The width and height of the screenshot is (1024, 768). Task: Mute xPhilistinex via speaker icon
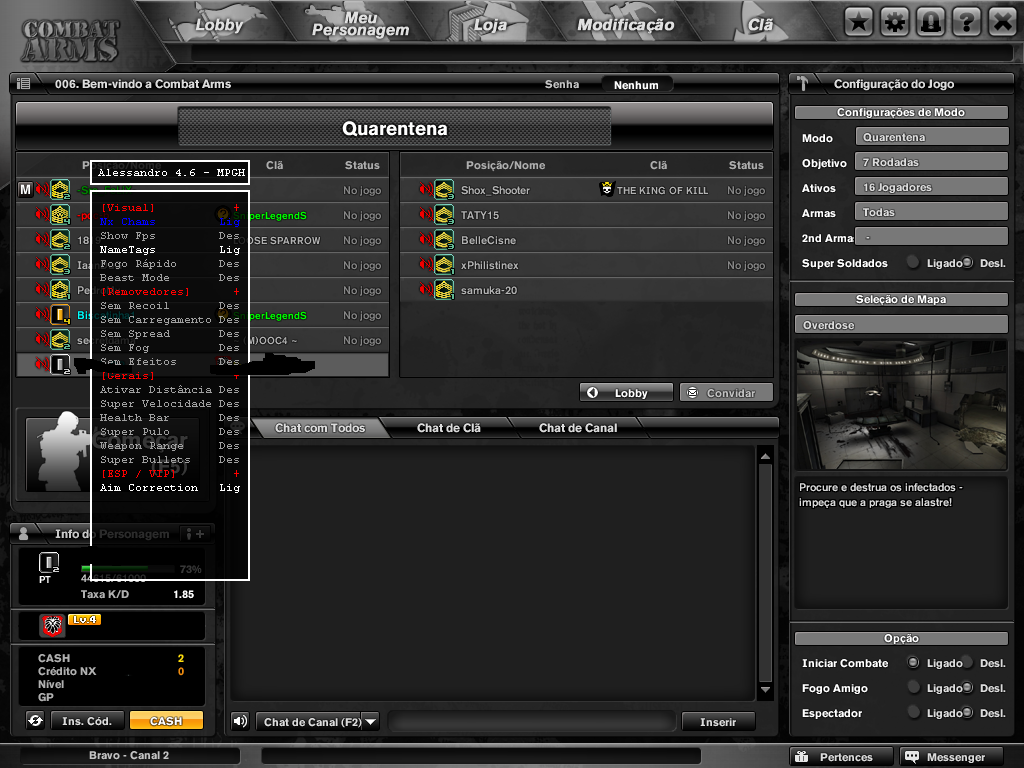426,264
